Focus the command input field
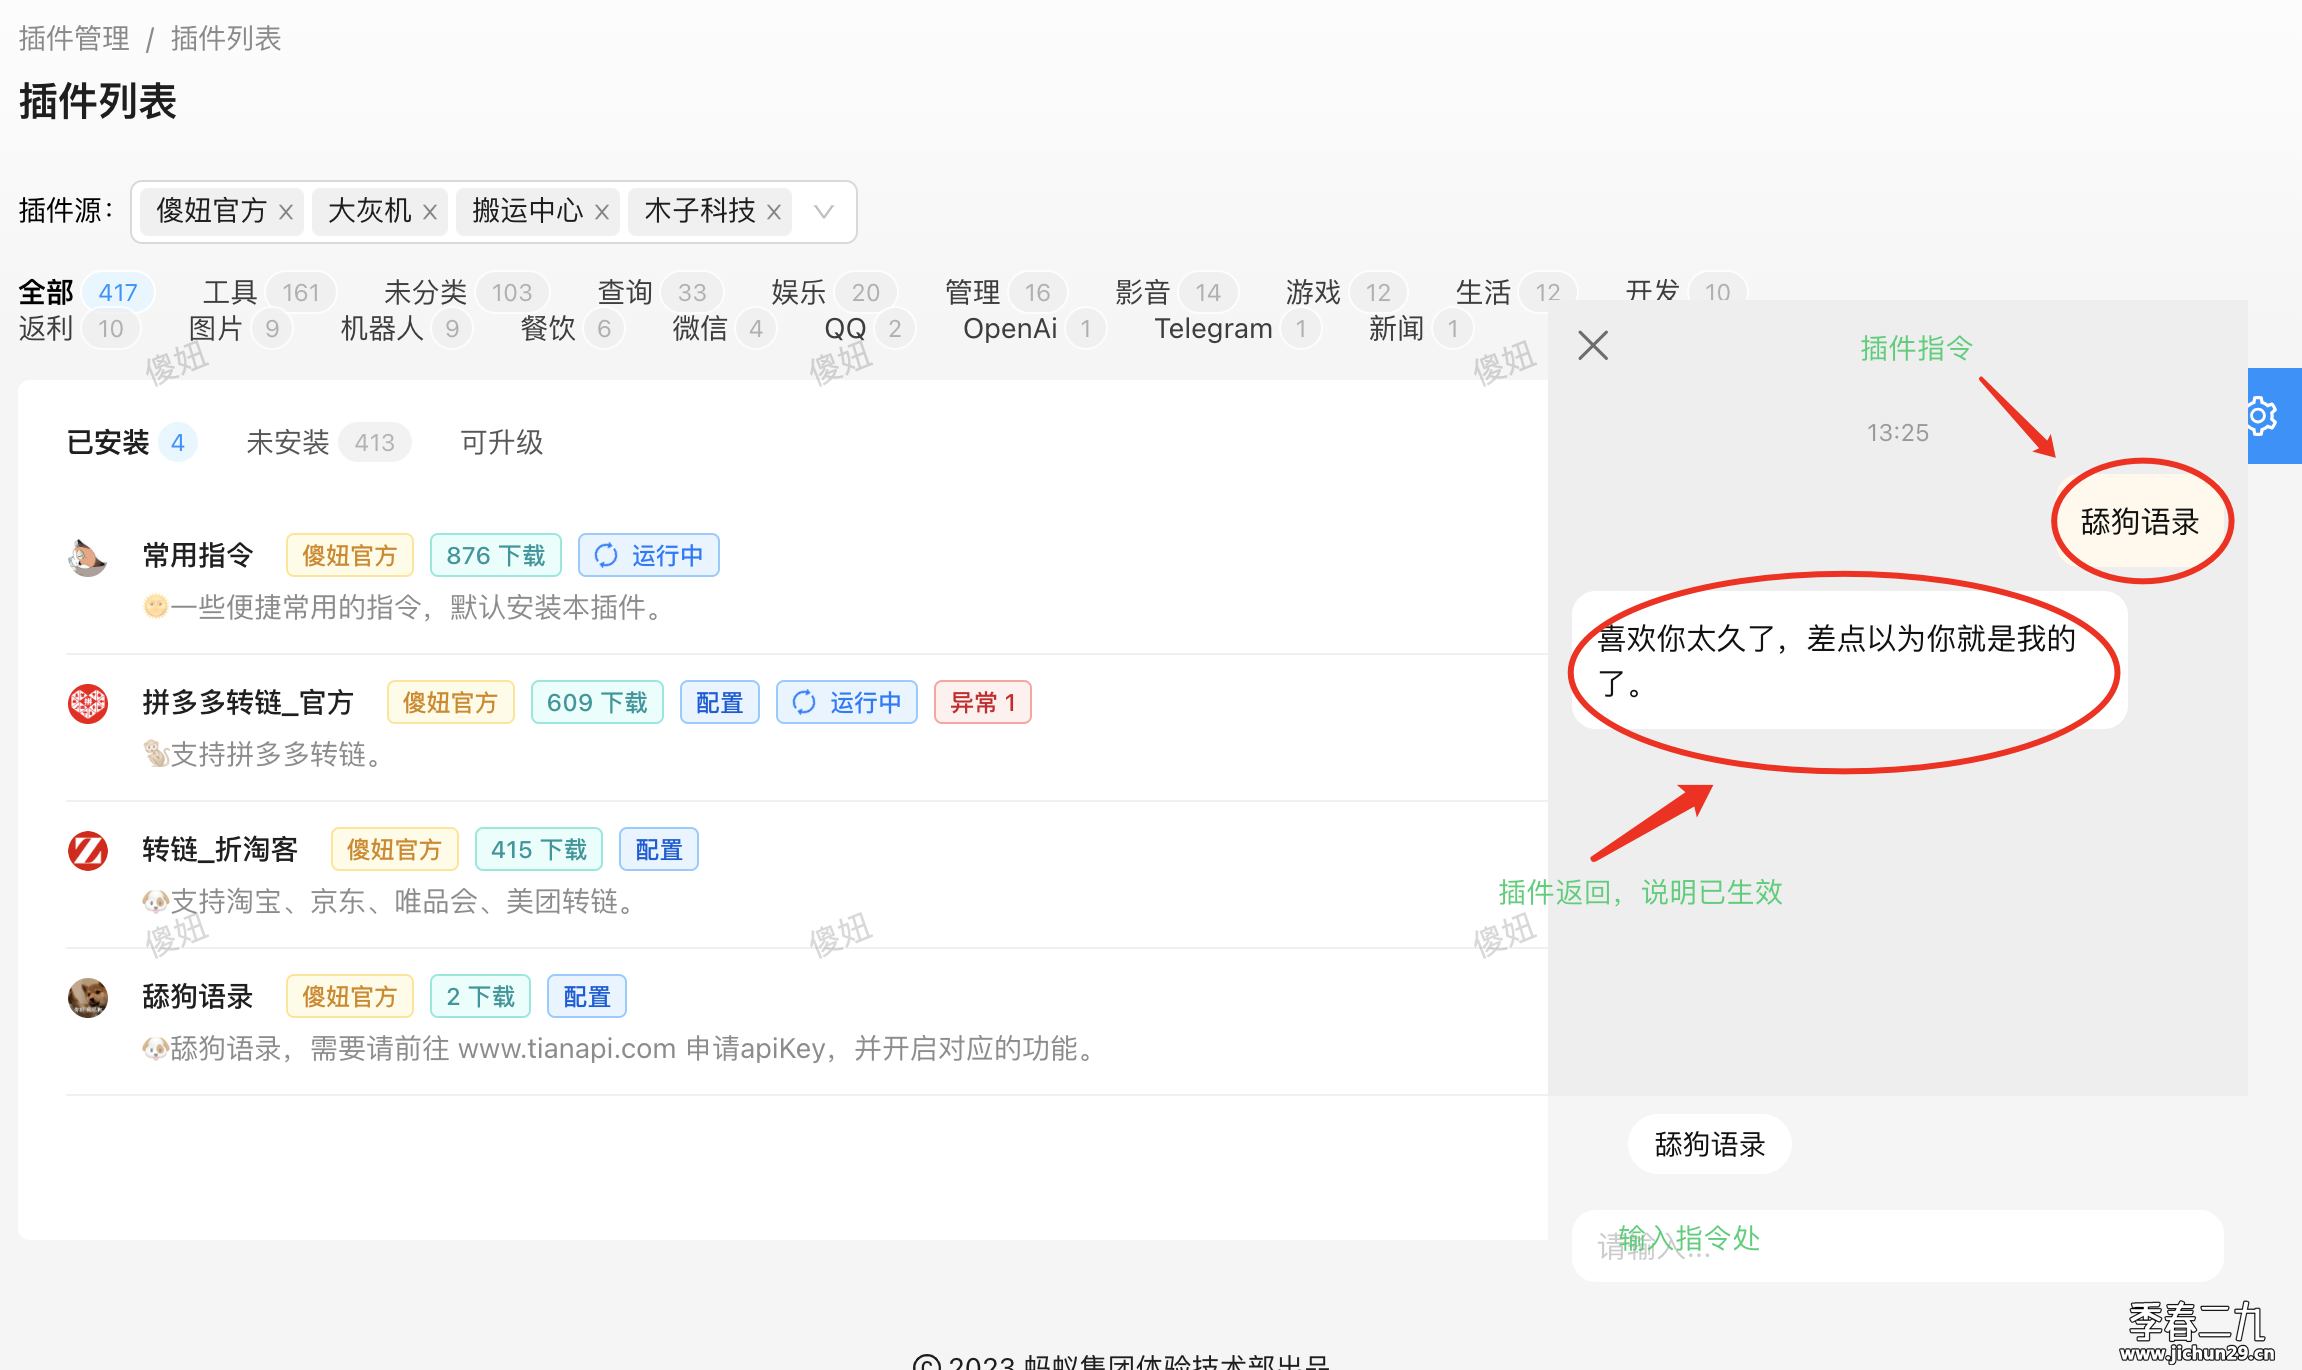The height and width of the screenshot is (1370, 2302). click(1896, 1246)
